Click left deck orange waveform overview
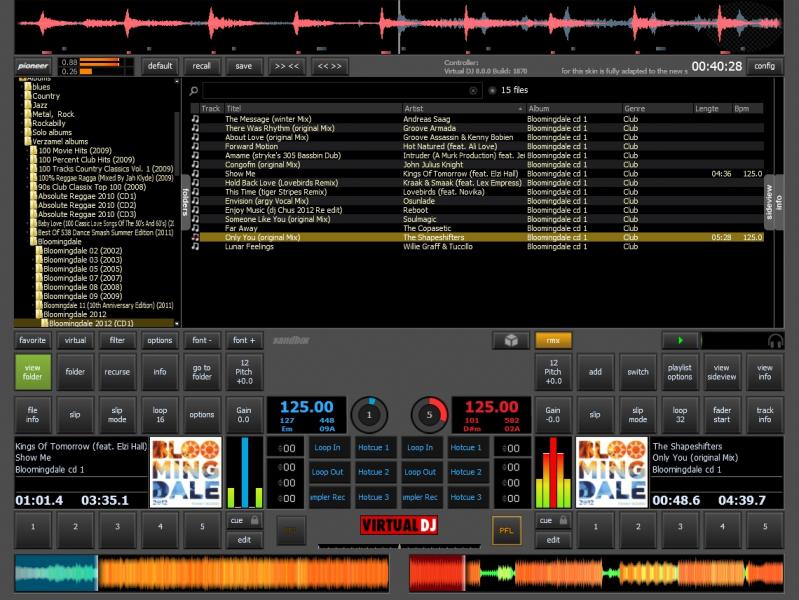799x600 pixels. tap(202, 573)
